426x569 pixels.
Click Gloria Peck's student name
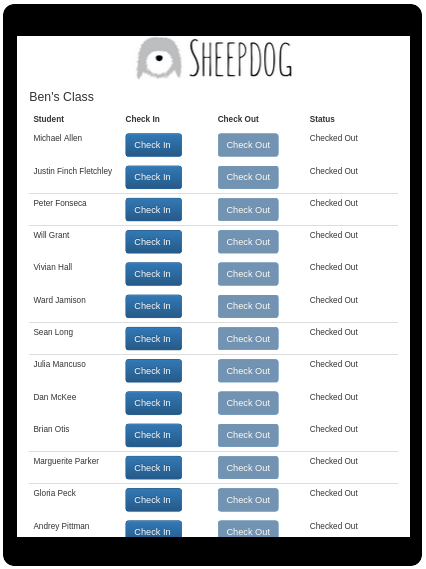point(54,493)
